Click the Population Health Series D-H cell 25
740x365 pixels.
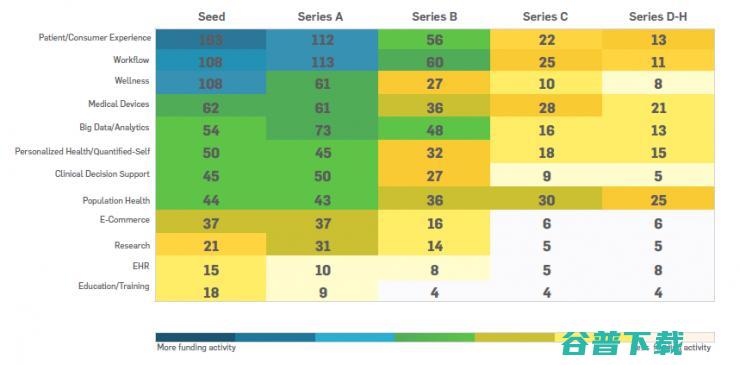coord(658,199)
